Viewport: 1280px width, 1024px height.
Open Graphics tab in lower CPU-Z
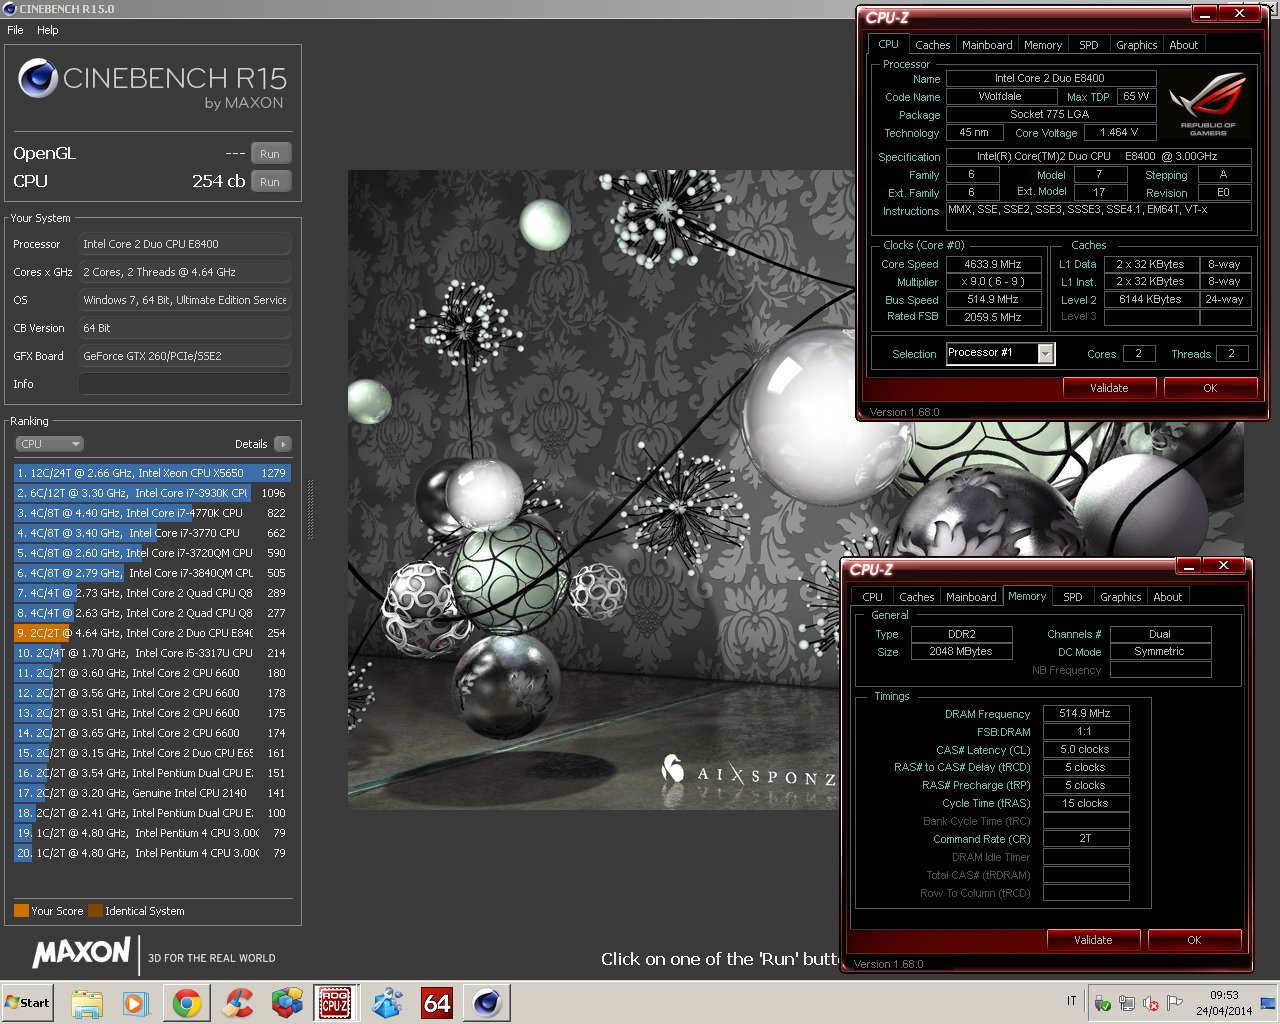(1121, 597)
